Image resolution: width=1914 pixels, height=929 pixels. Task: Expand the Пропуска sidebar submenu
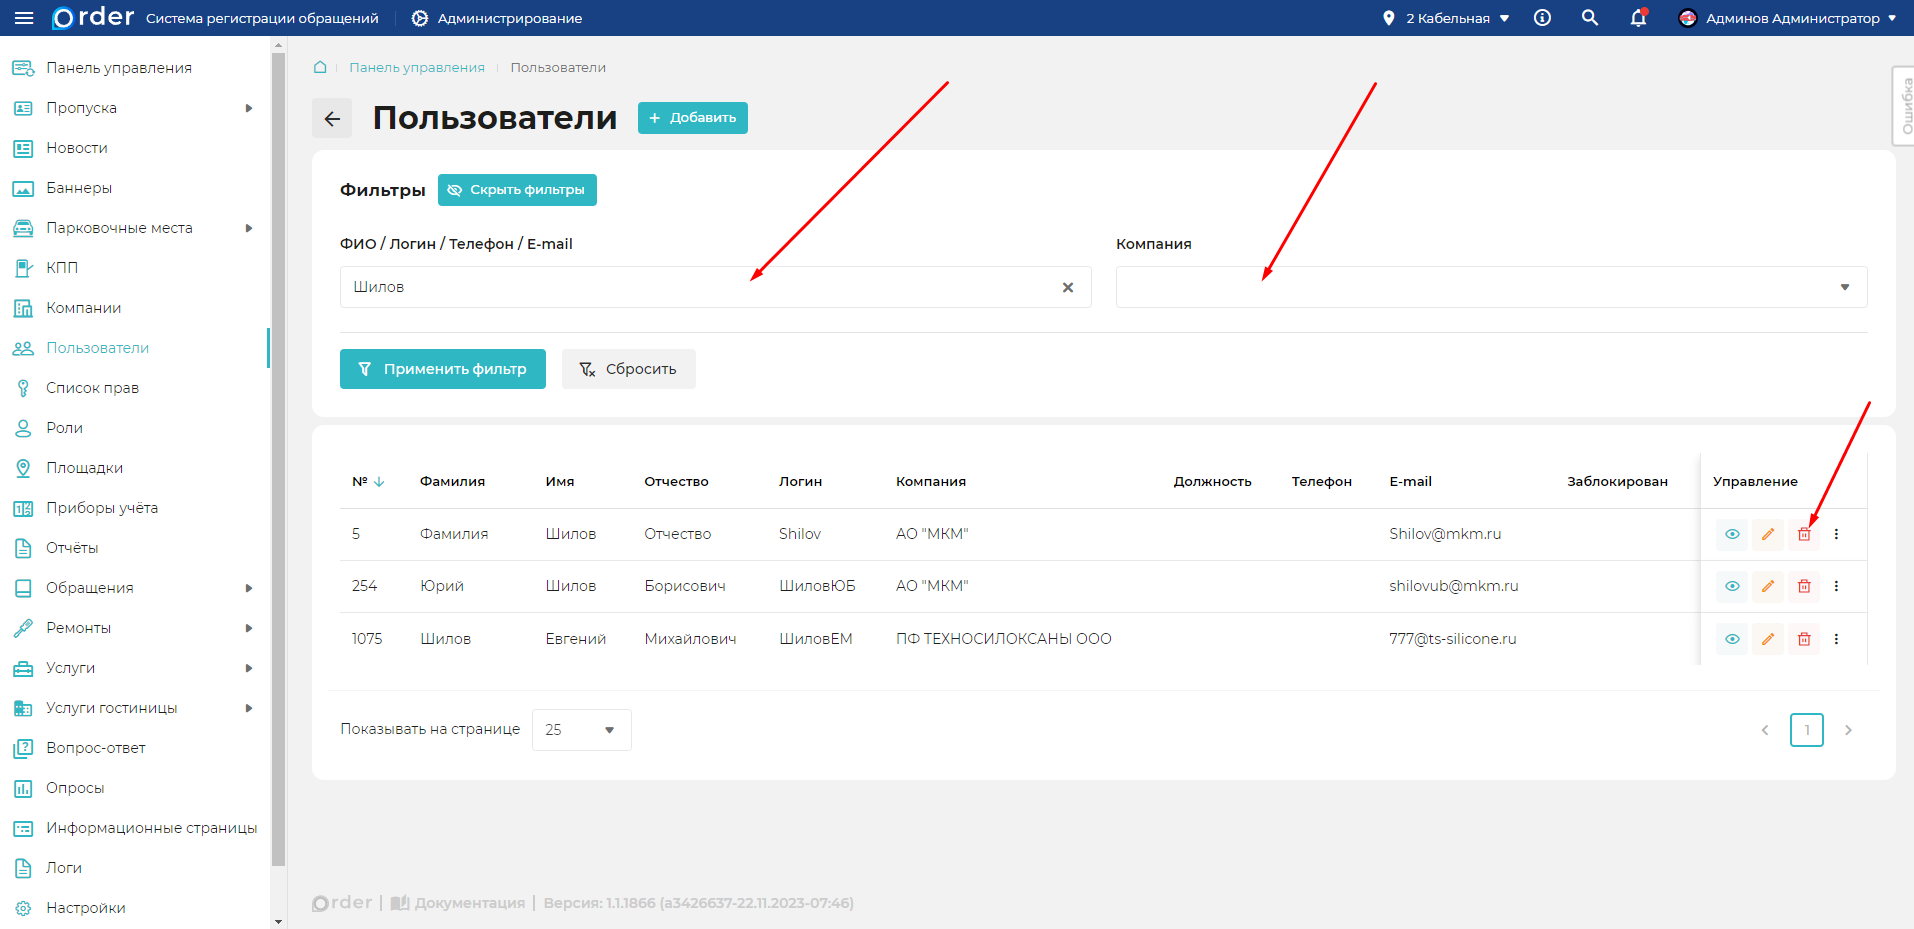pyautogui.click(x=248, y=108)
